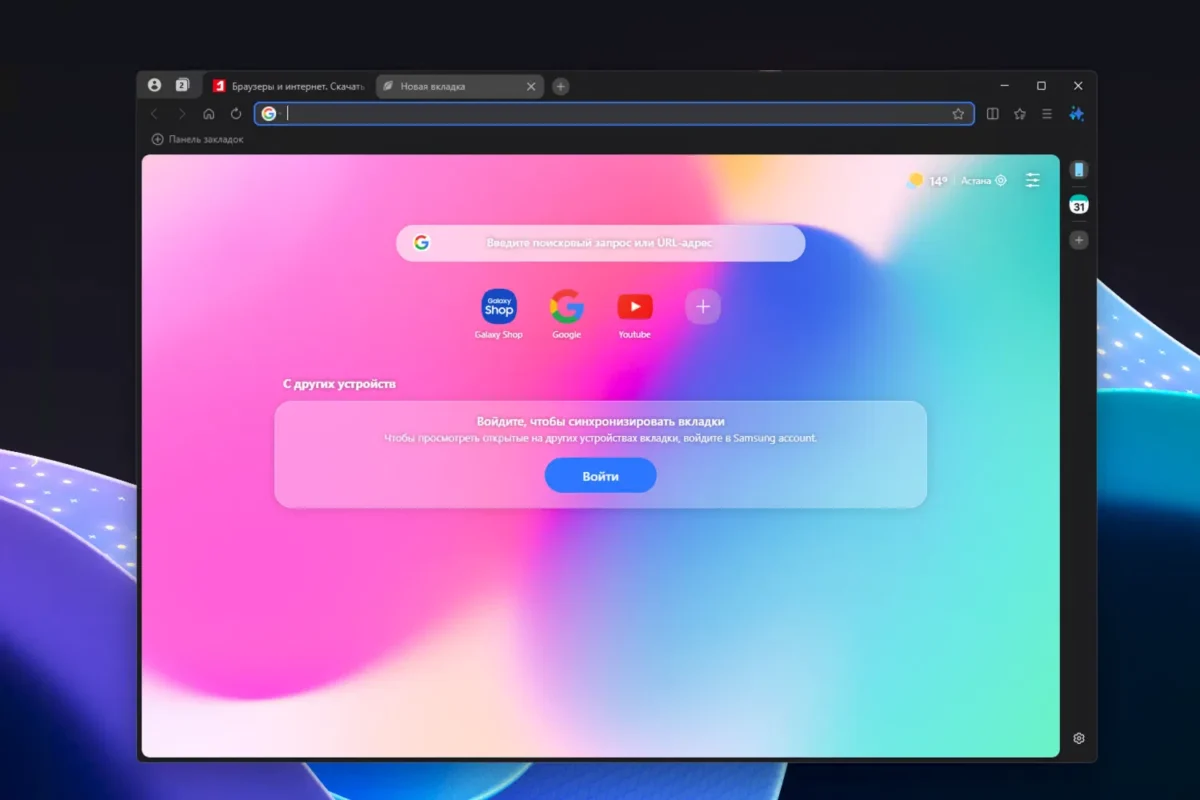The height and width of the screenshot is (800, 1200).
Task: Enter split-screen view from the toolbar
Action: click(991, 114)
